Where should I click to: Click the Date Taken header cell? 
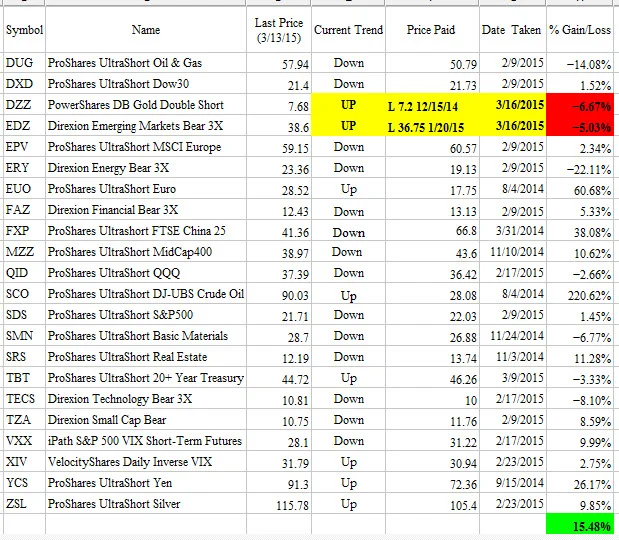coord(512,30)
